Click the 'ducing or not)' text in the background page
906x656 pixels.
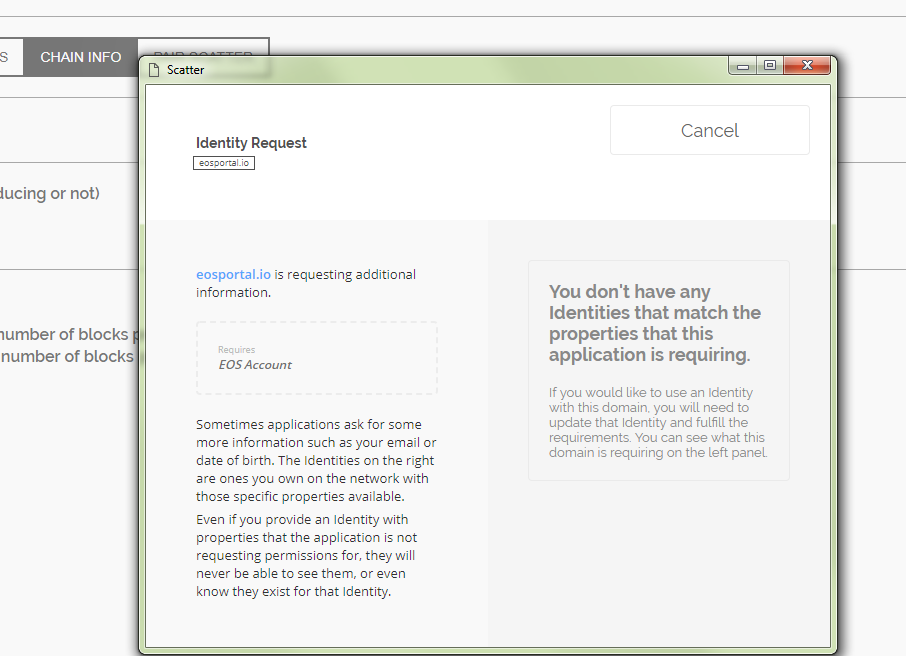pyautogui.click(x=50, y=194)
